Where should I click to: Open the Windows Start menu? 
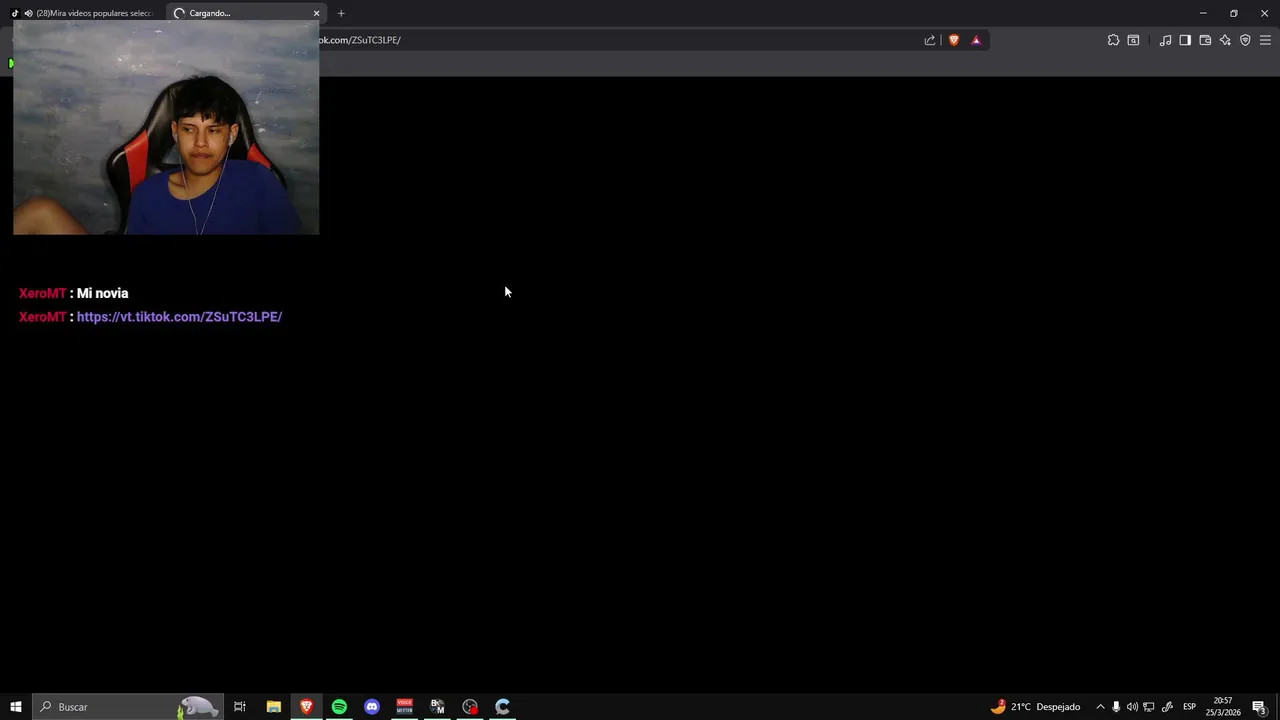coord(15,707)
